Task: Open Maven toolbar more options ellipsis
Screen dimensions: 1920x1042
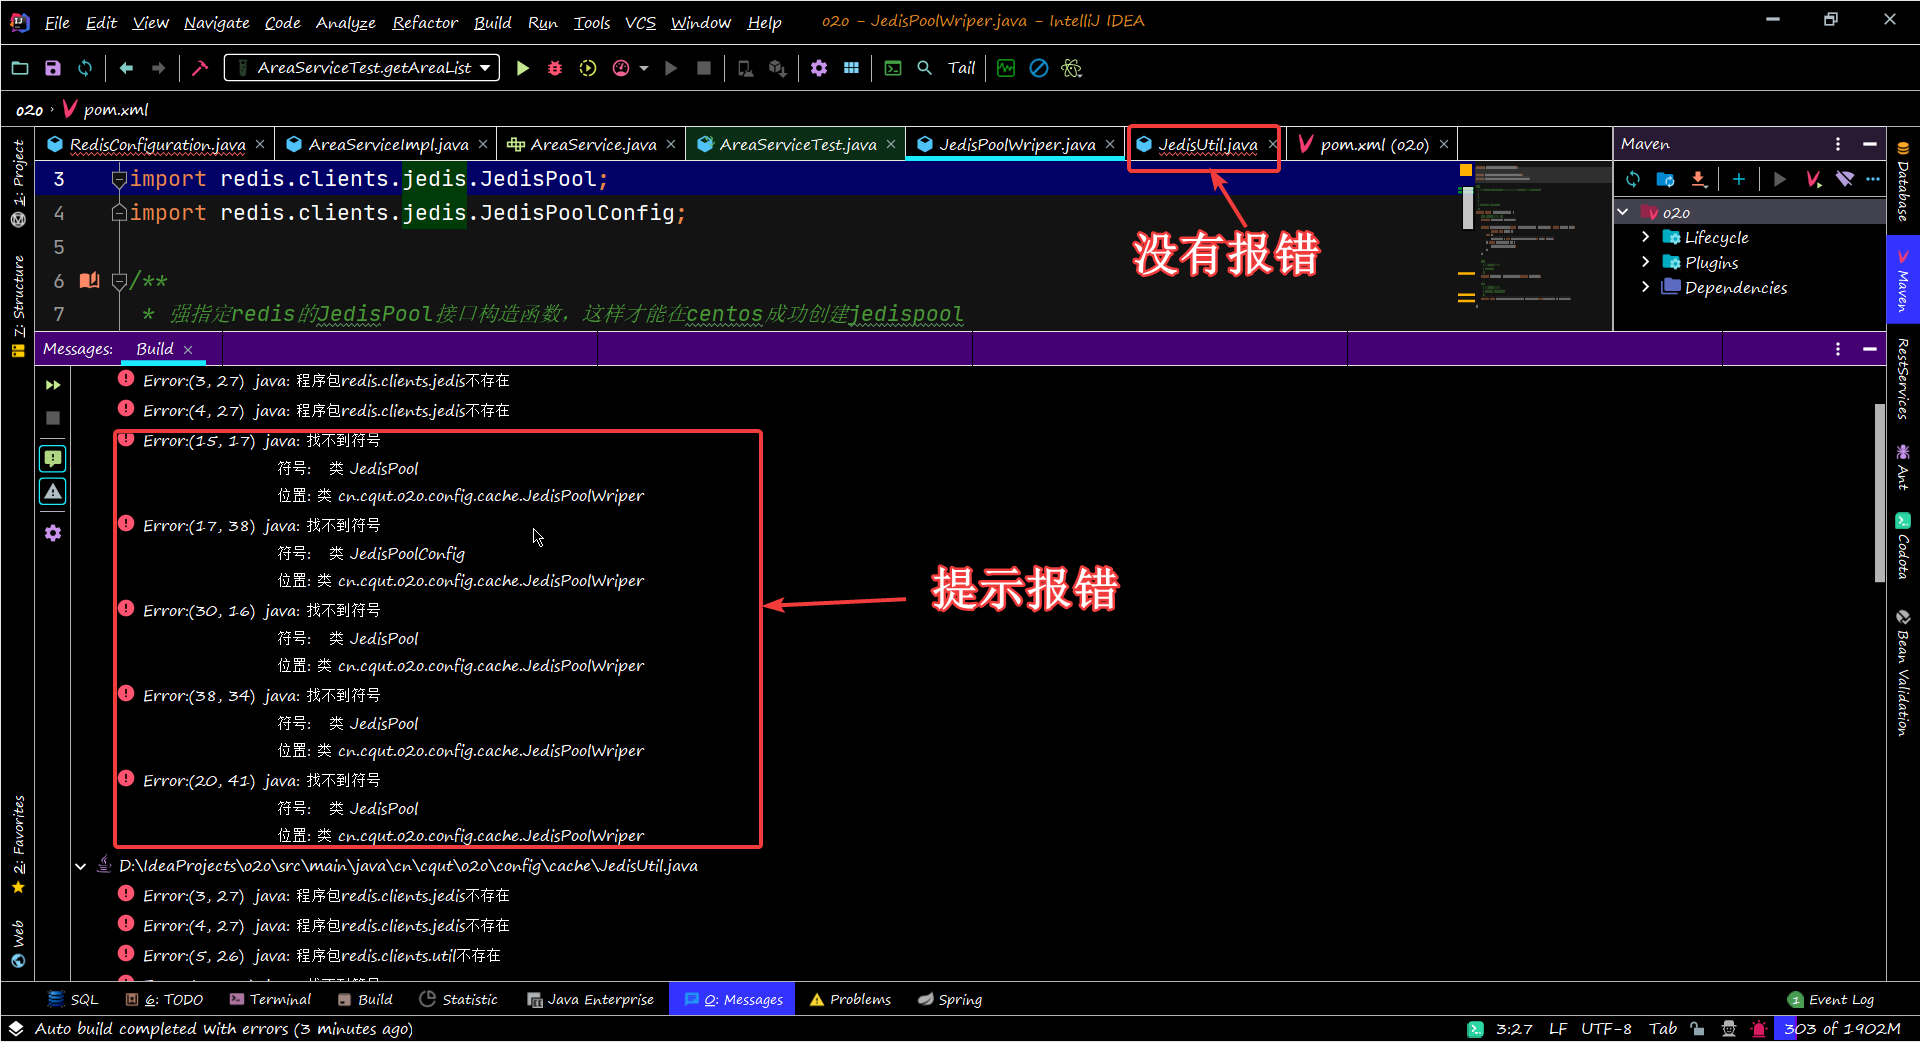Action: coord(1873,179)
